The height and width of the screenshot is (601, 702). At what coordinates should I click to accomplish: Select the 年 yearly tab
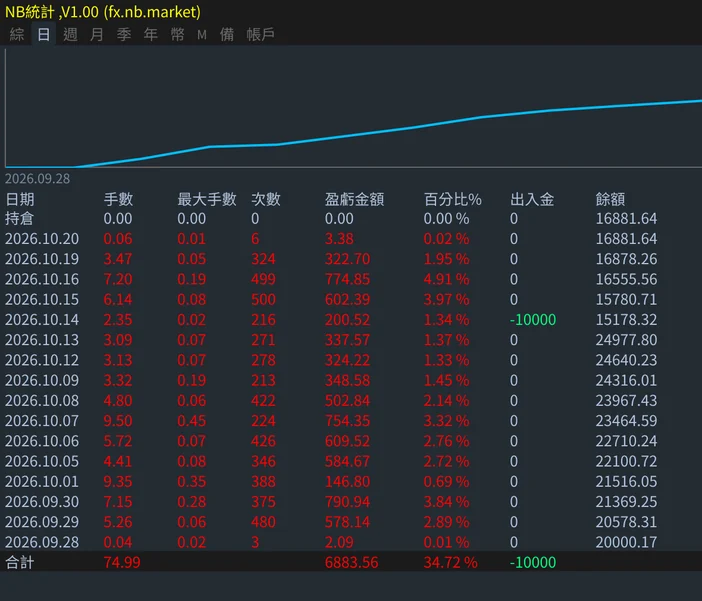click(150, 34)
